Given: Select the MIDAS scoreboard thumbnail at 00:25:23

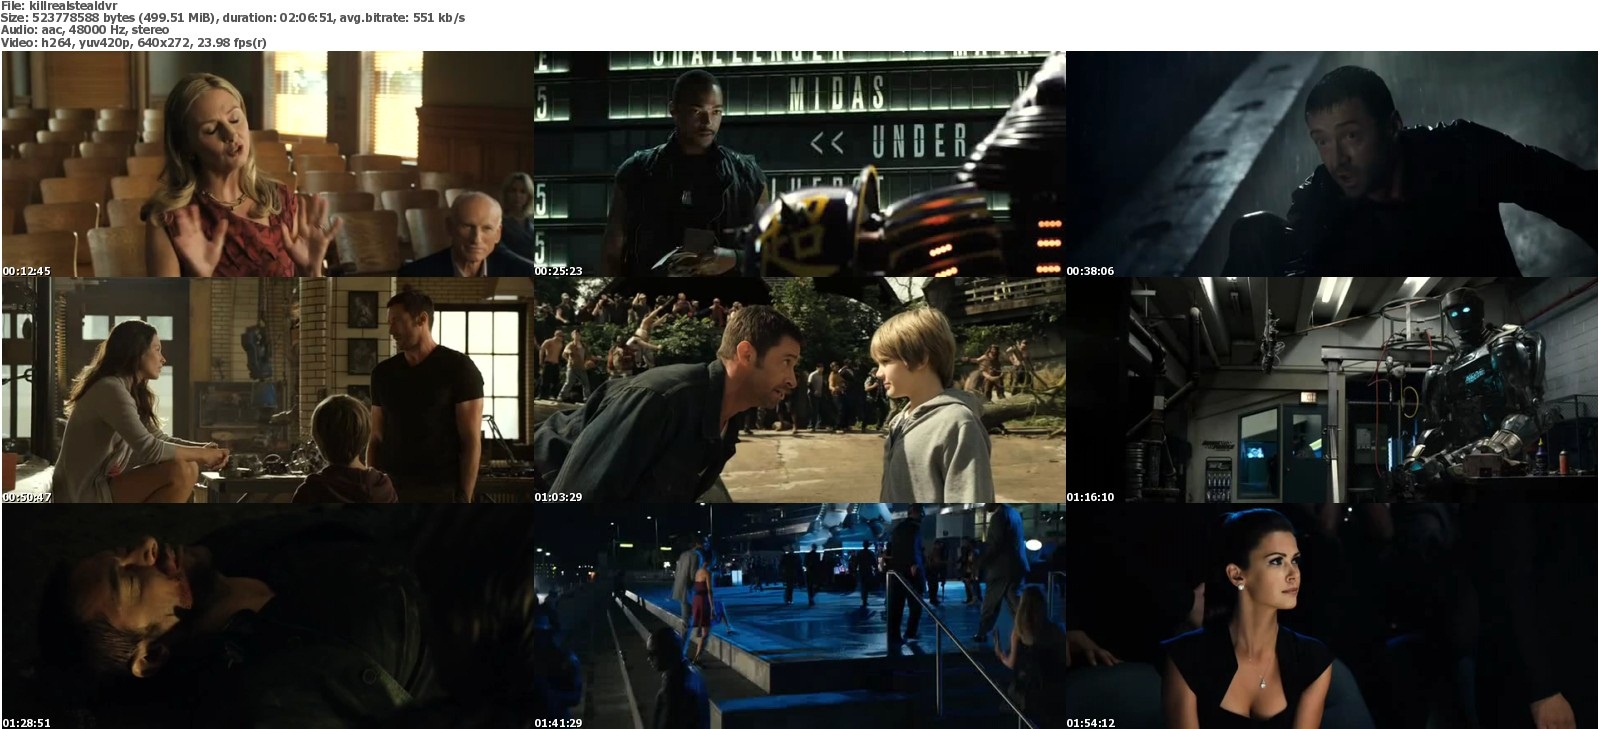Looking at the screenshot, I should point(799,164).
